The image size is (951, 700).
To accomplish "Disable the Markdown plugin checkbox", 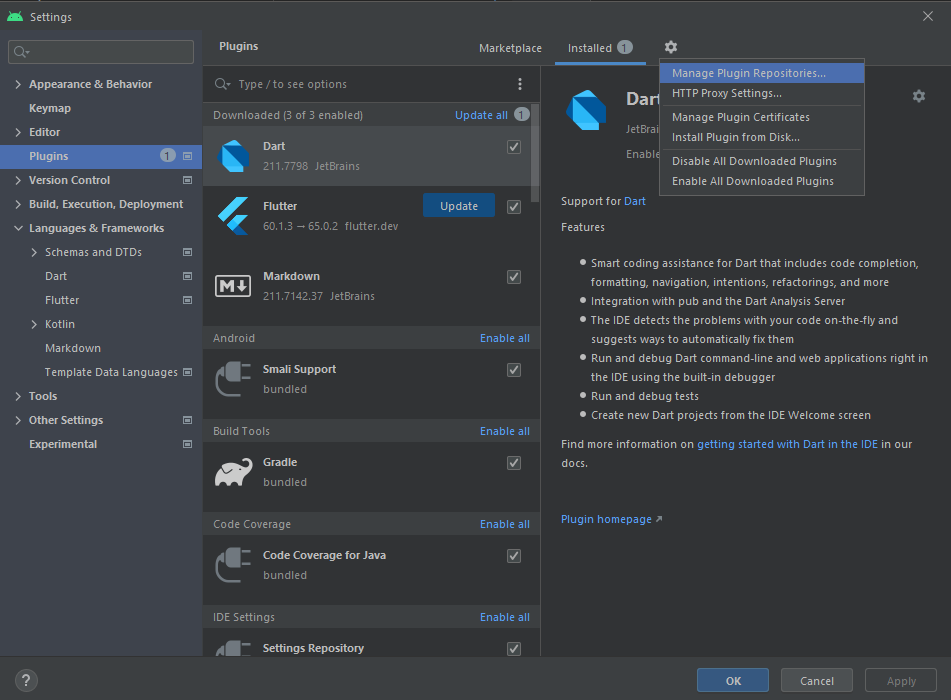I will click(x=513, y=277).
